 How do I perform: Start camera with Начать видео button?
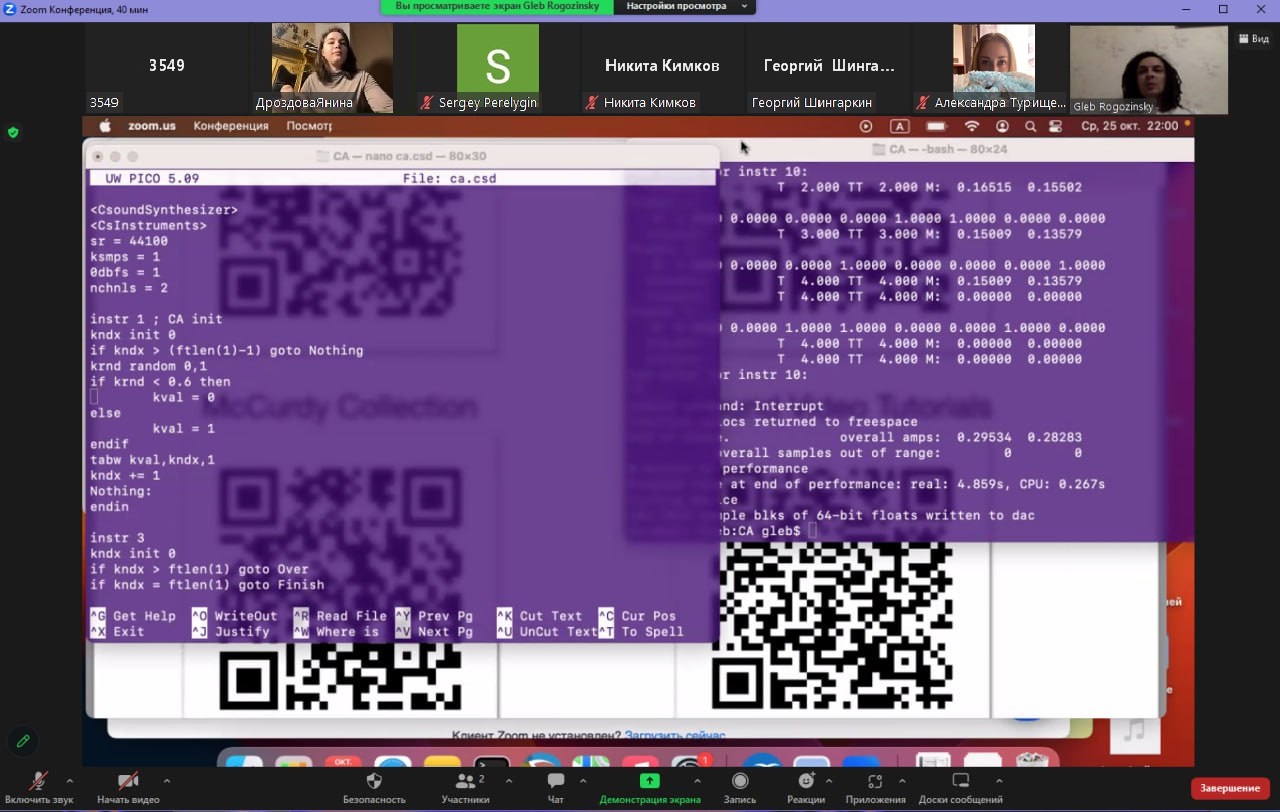(128, 782)
